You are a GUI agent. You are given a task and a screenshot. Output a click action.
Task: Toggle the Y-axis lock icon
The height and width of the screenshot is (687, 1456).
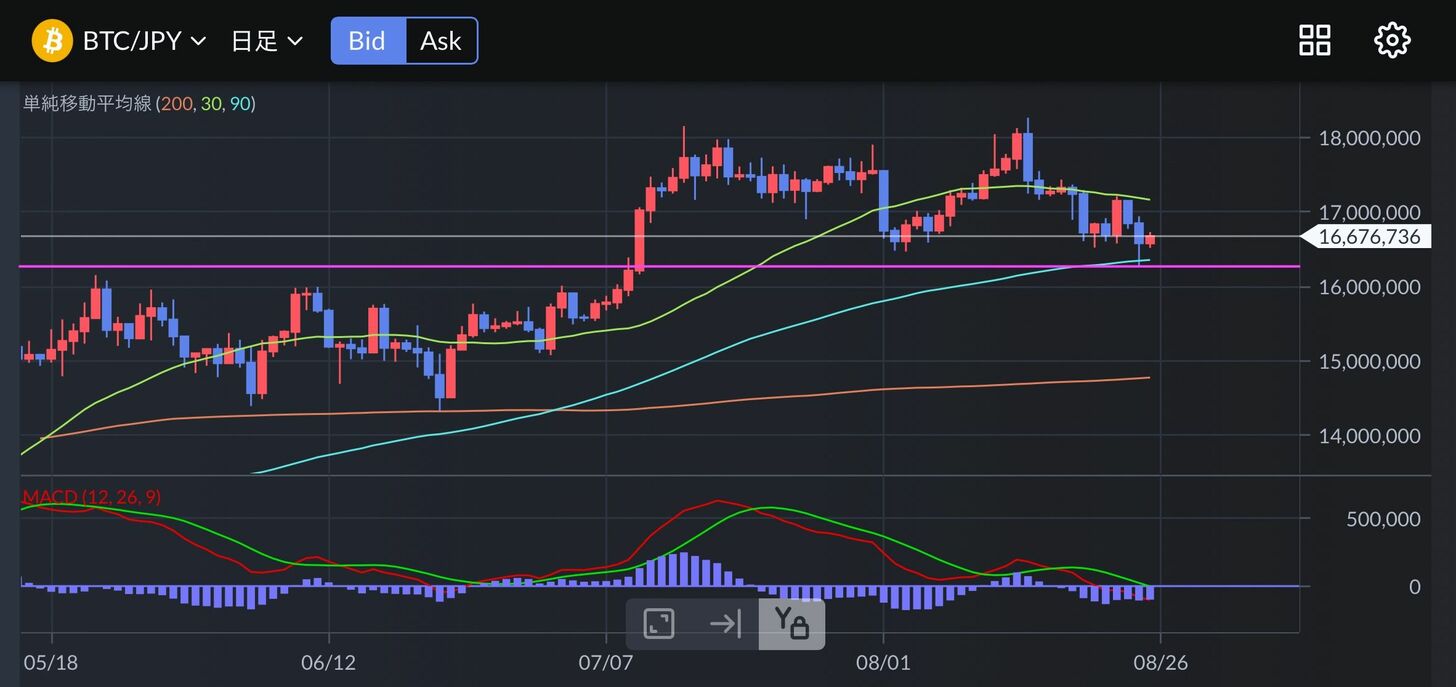pyautogui.click(x=791, y=624)
